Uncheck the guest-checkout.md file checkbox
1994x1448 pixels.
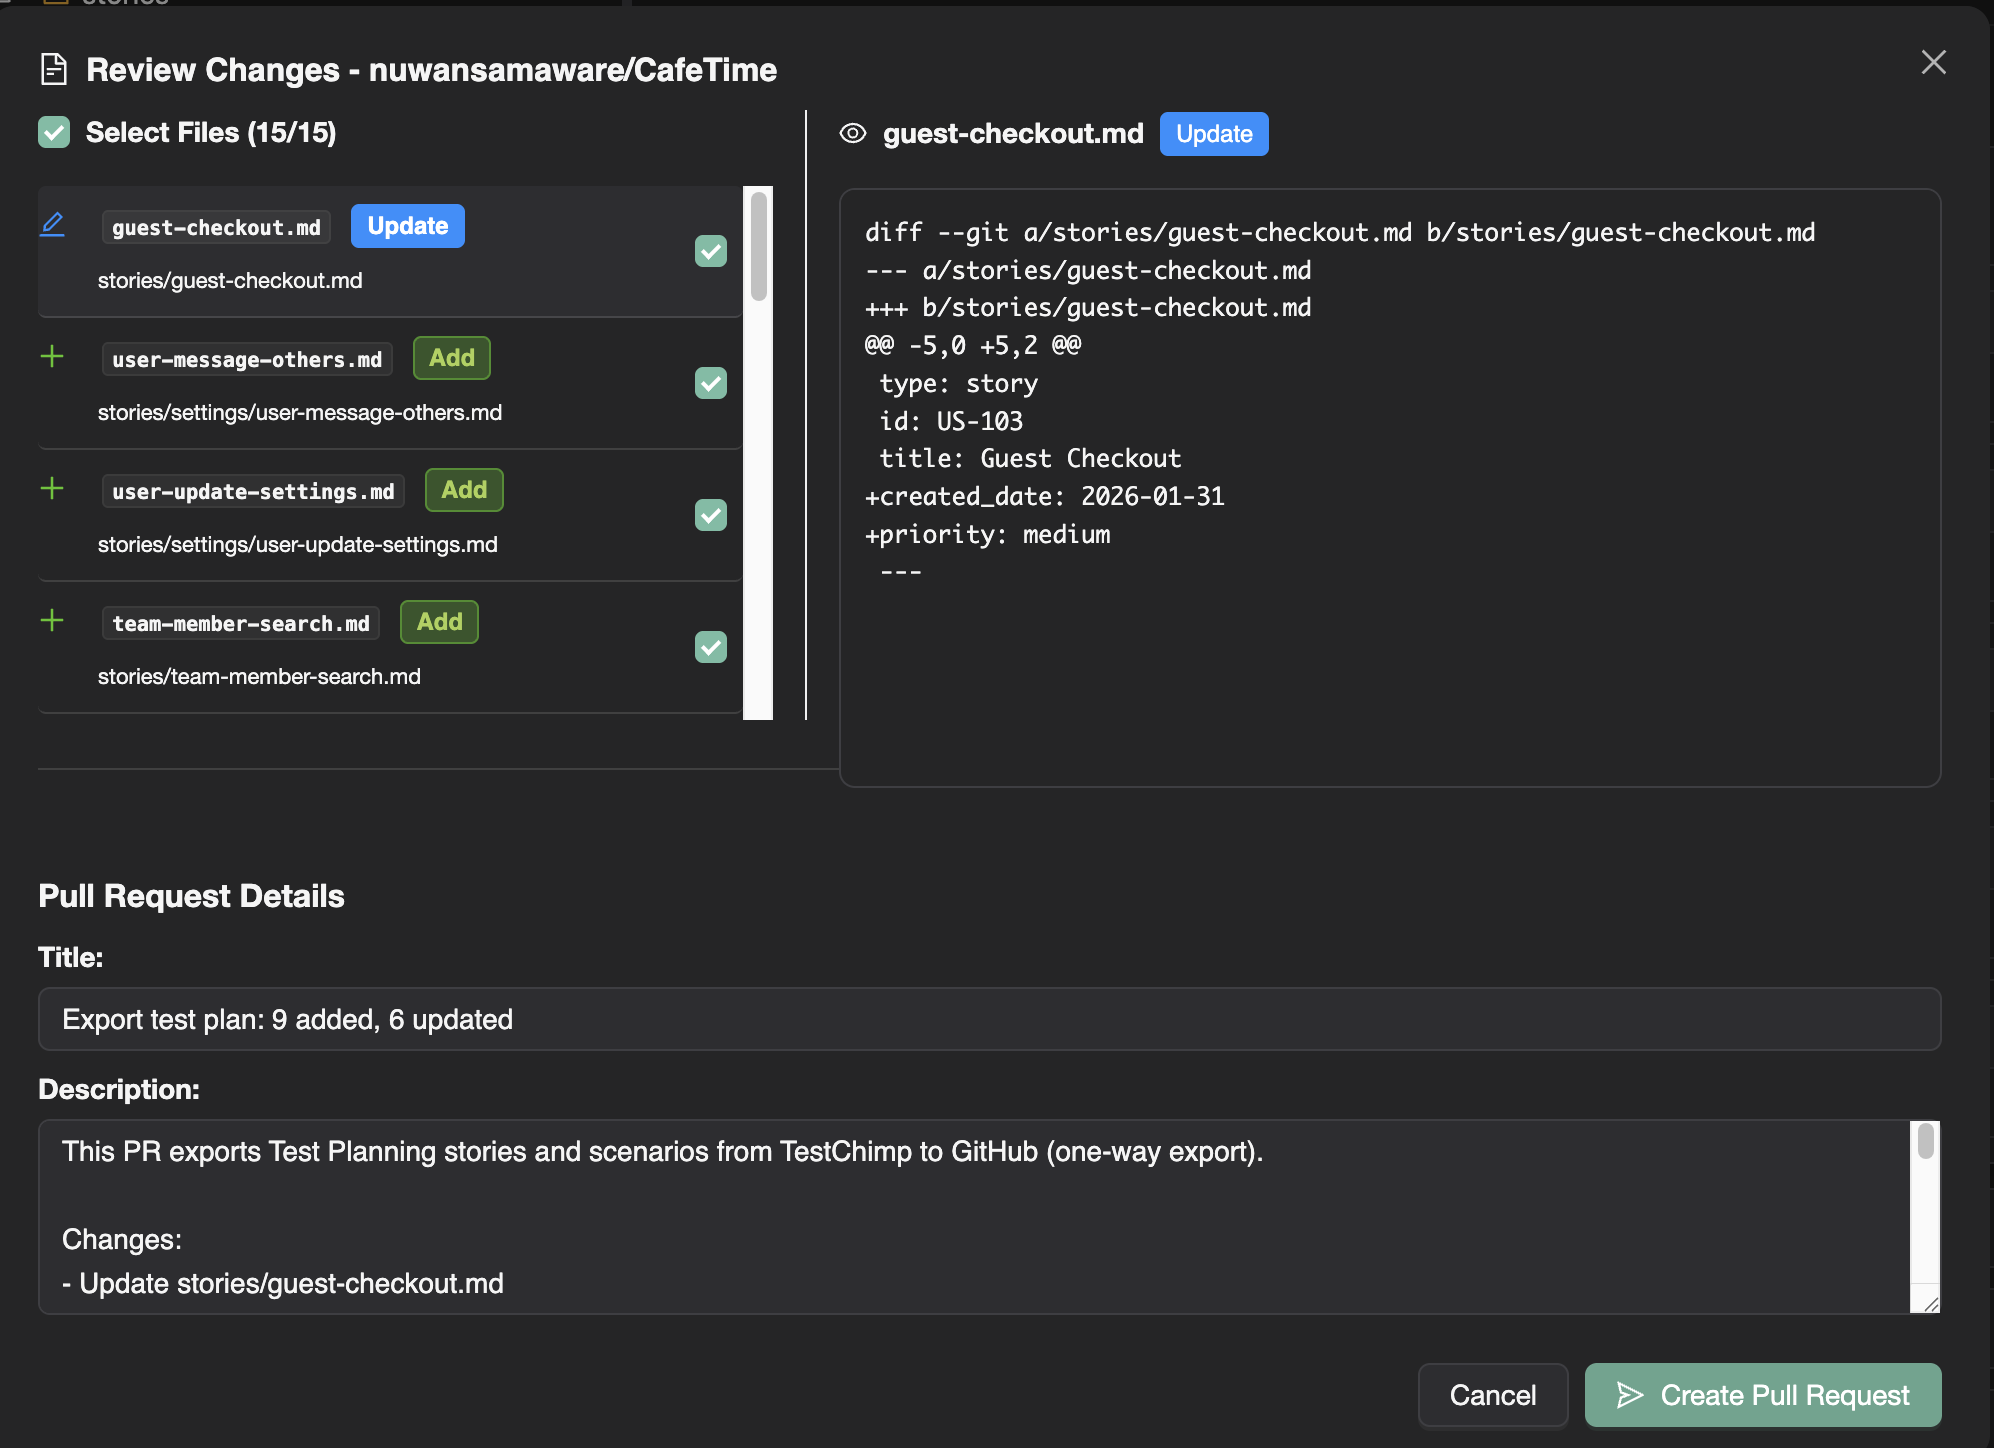[x=710, y=251]
